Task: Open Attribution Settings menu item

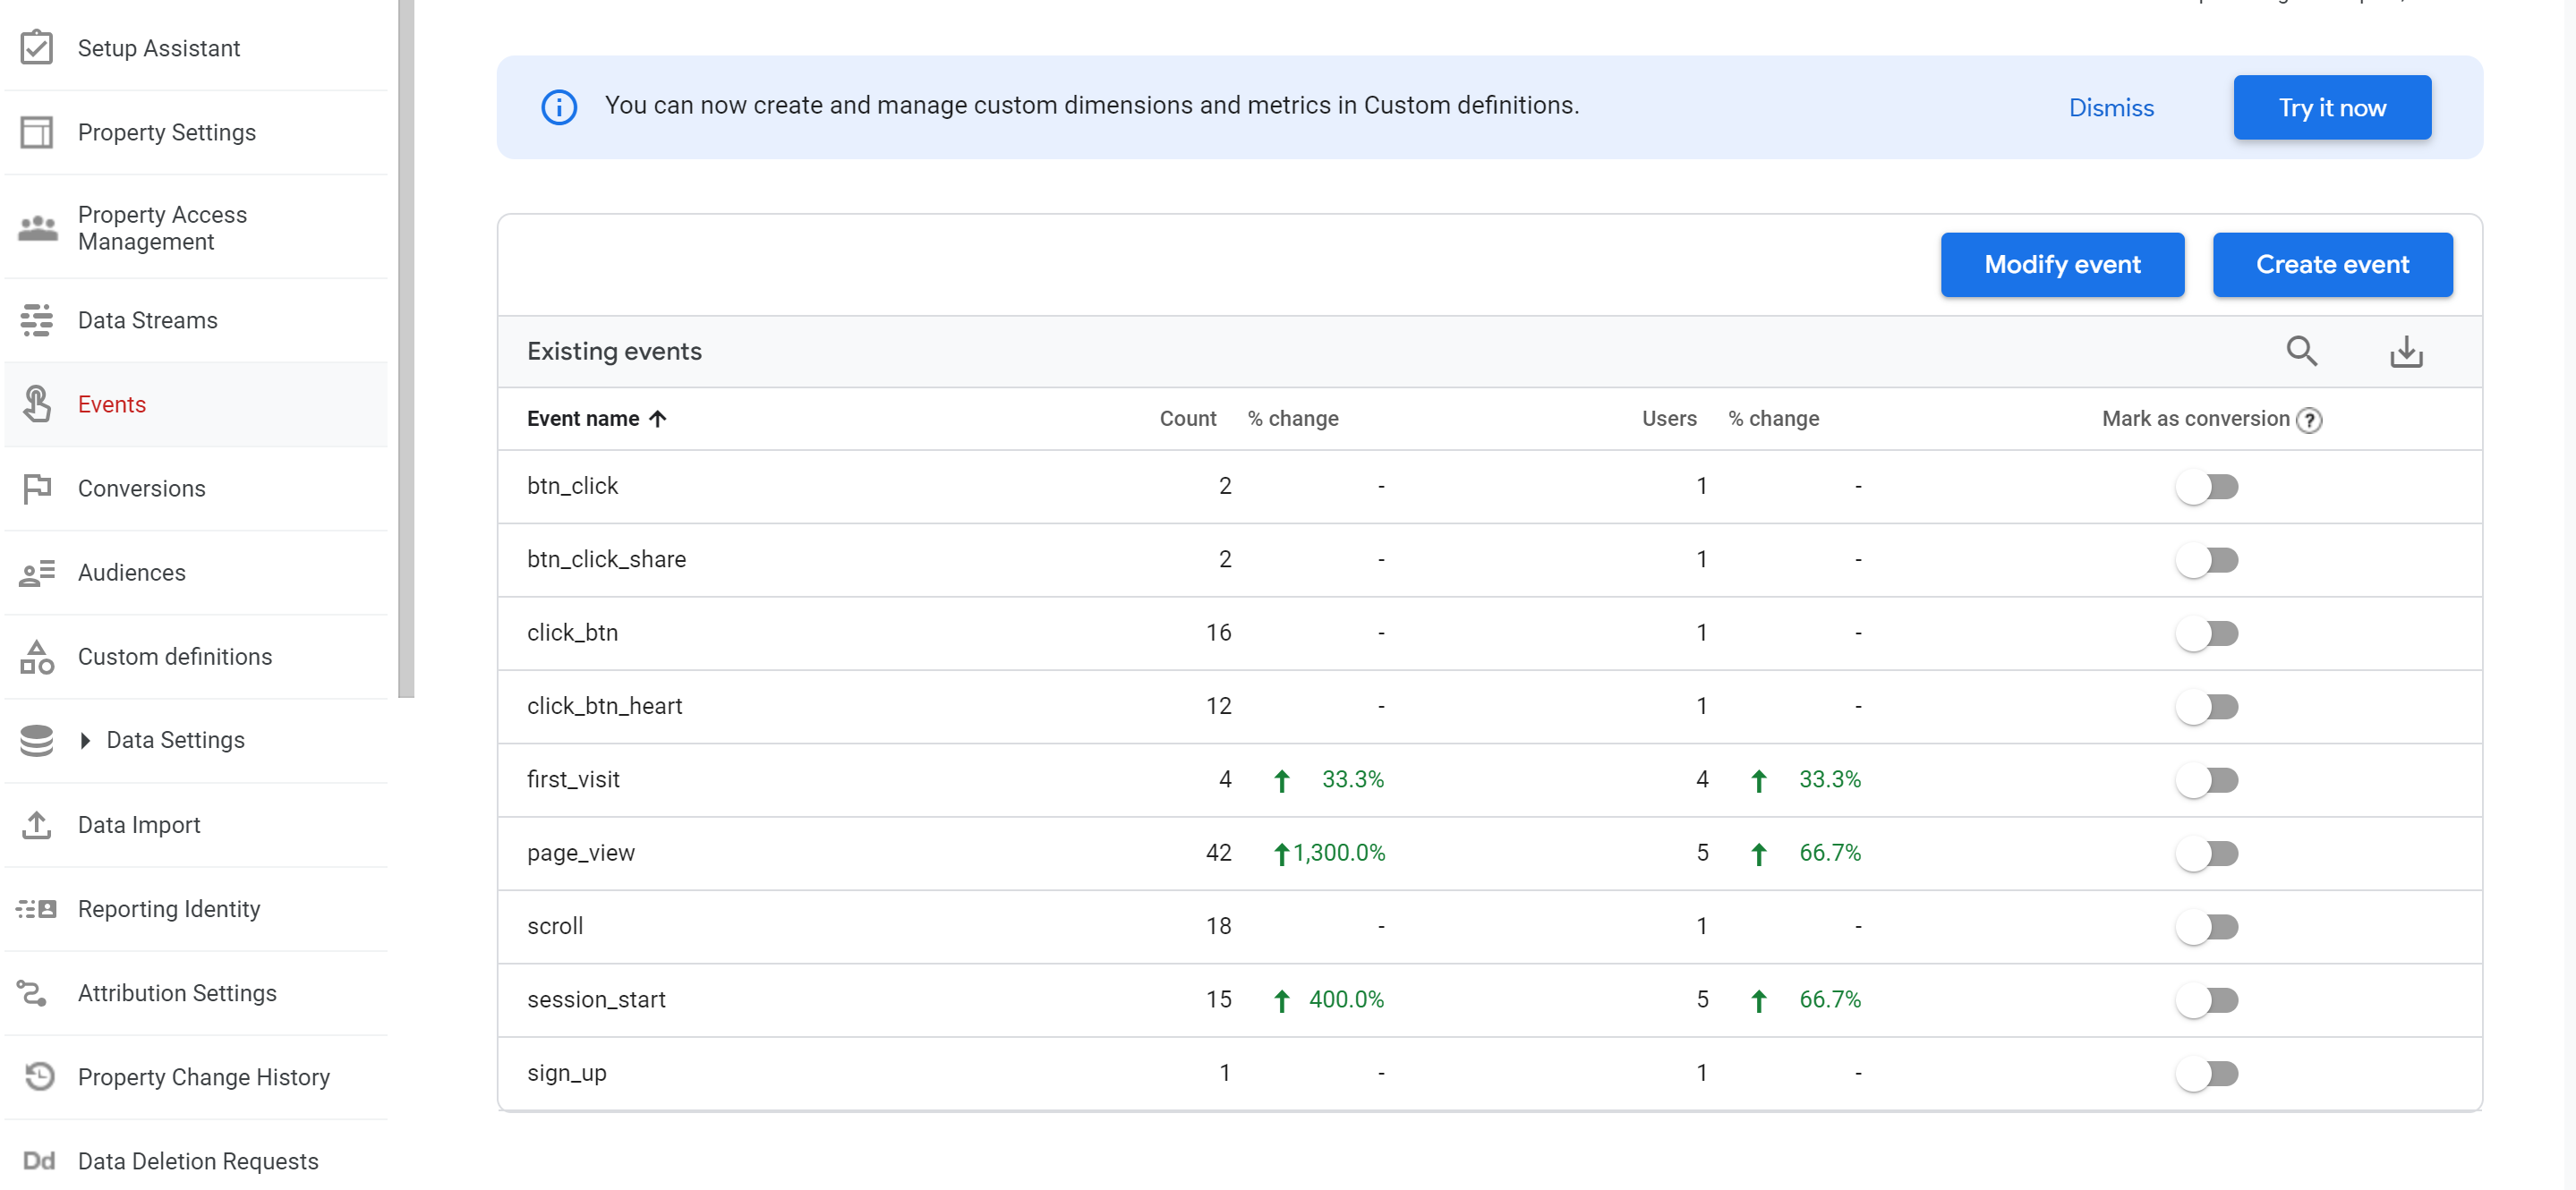Action: click(x=177, y=993)
